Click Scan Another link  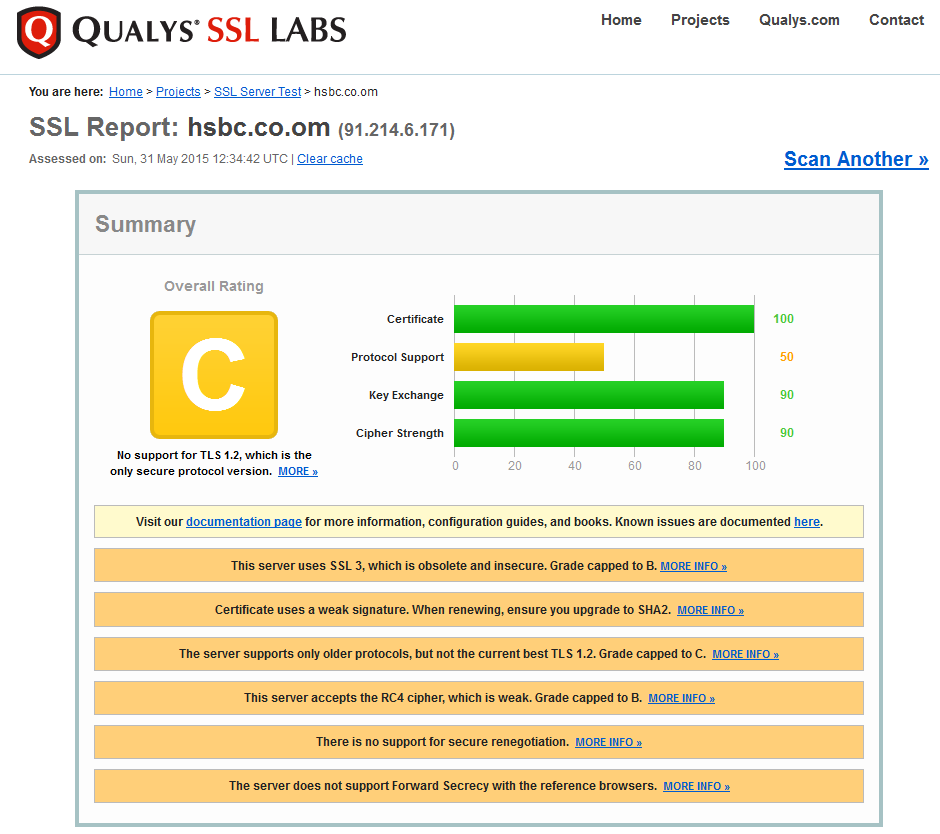point(856,159)
